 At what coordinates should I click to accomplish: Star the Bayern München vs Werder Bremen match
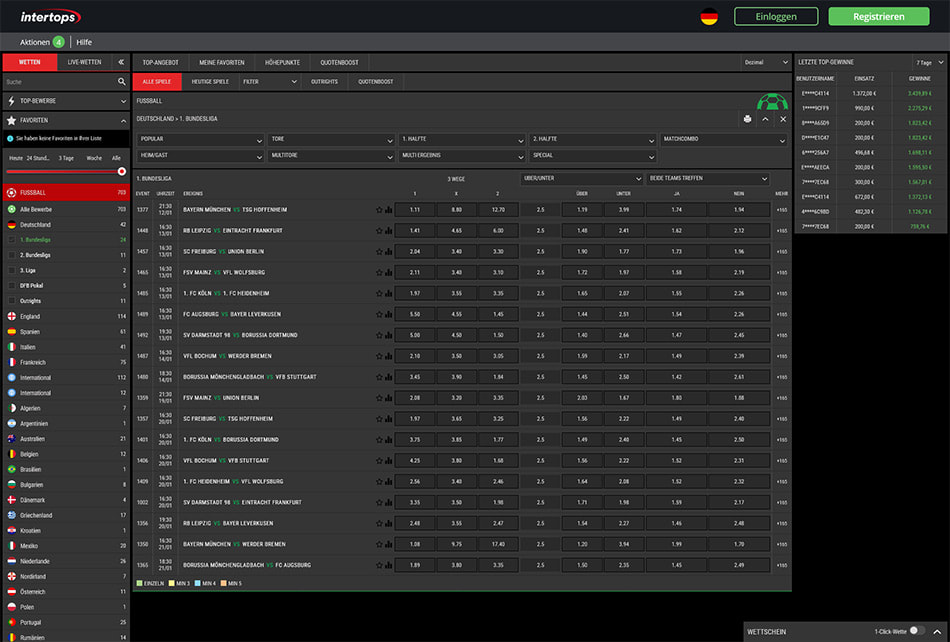click(x=379, y=544)
